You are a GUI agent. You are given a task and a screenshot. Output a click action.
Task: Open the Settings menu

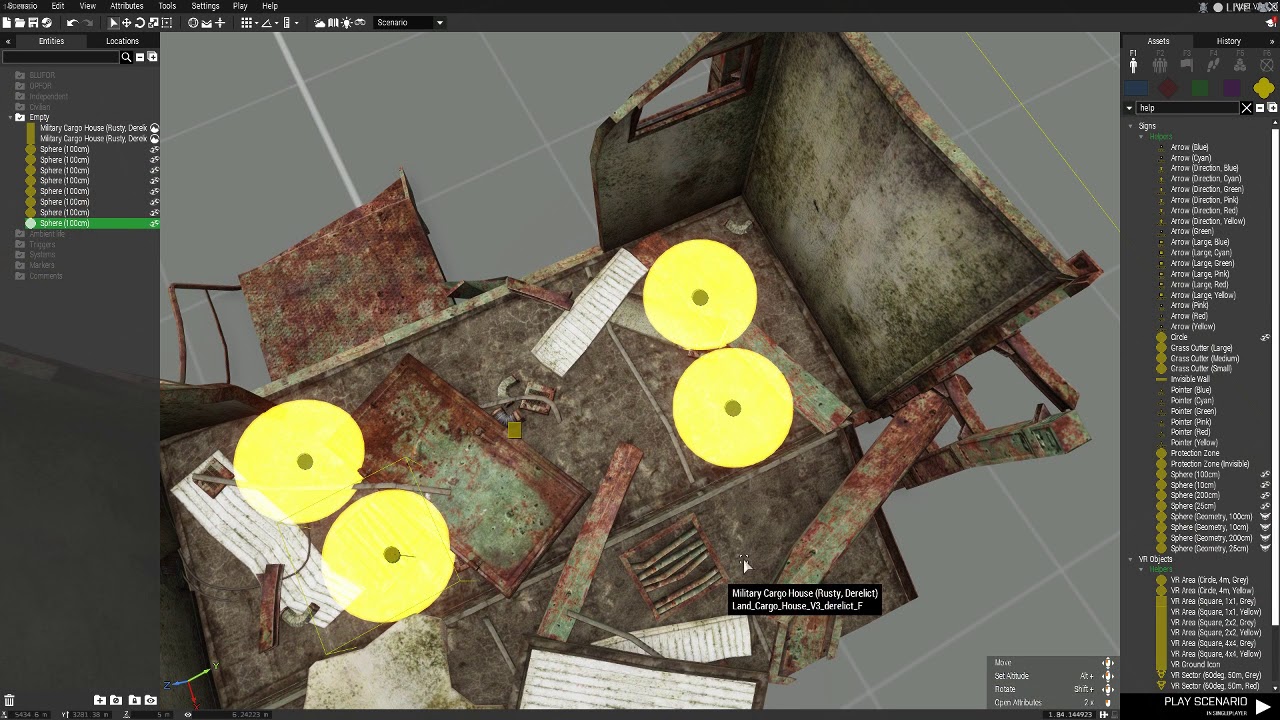tap(205, 6)
